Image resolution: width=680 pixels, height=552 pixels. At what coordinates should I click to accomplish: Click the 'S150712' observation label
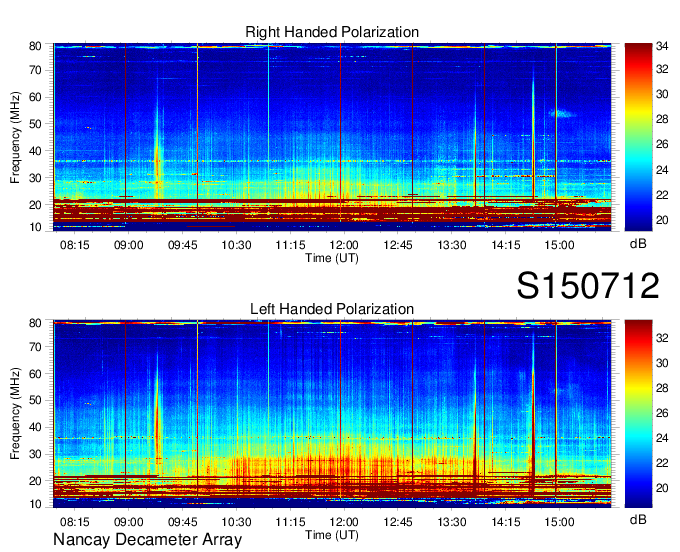(x=588, y=286)
